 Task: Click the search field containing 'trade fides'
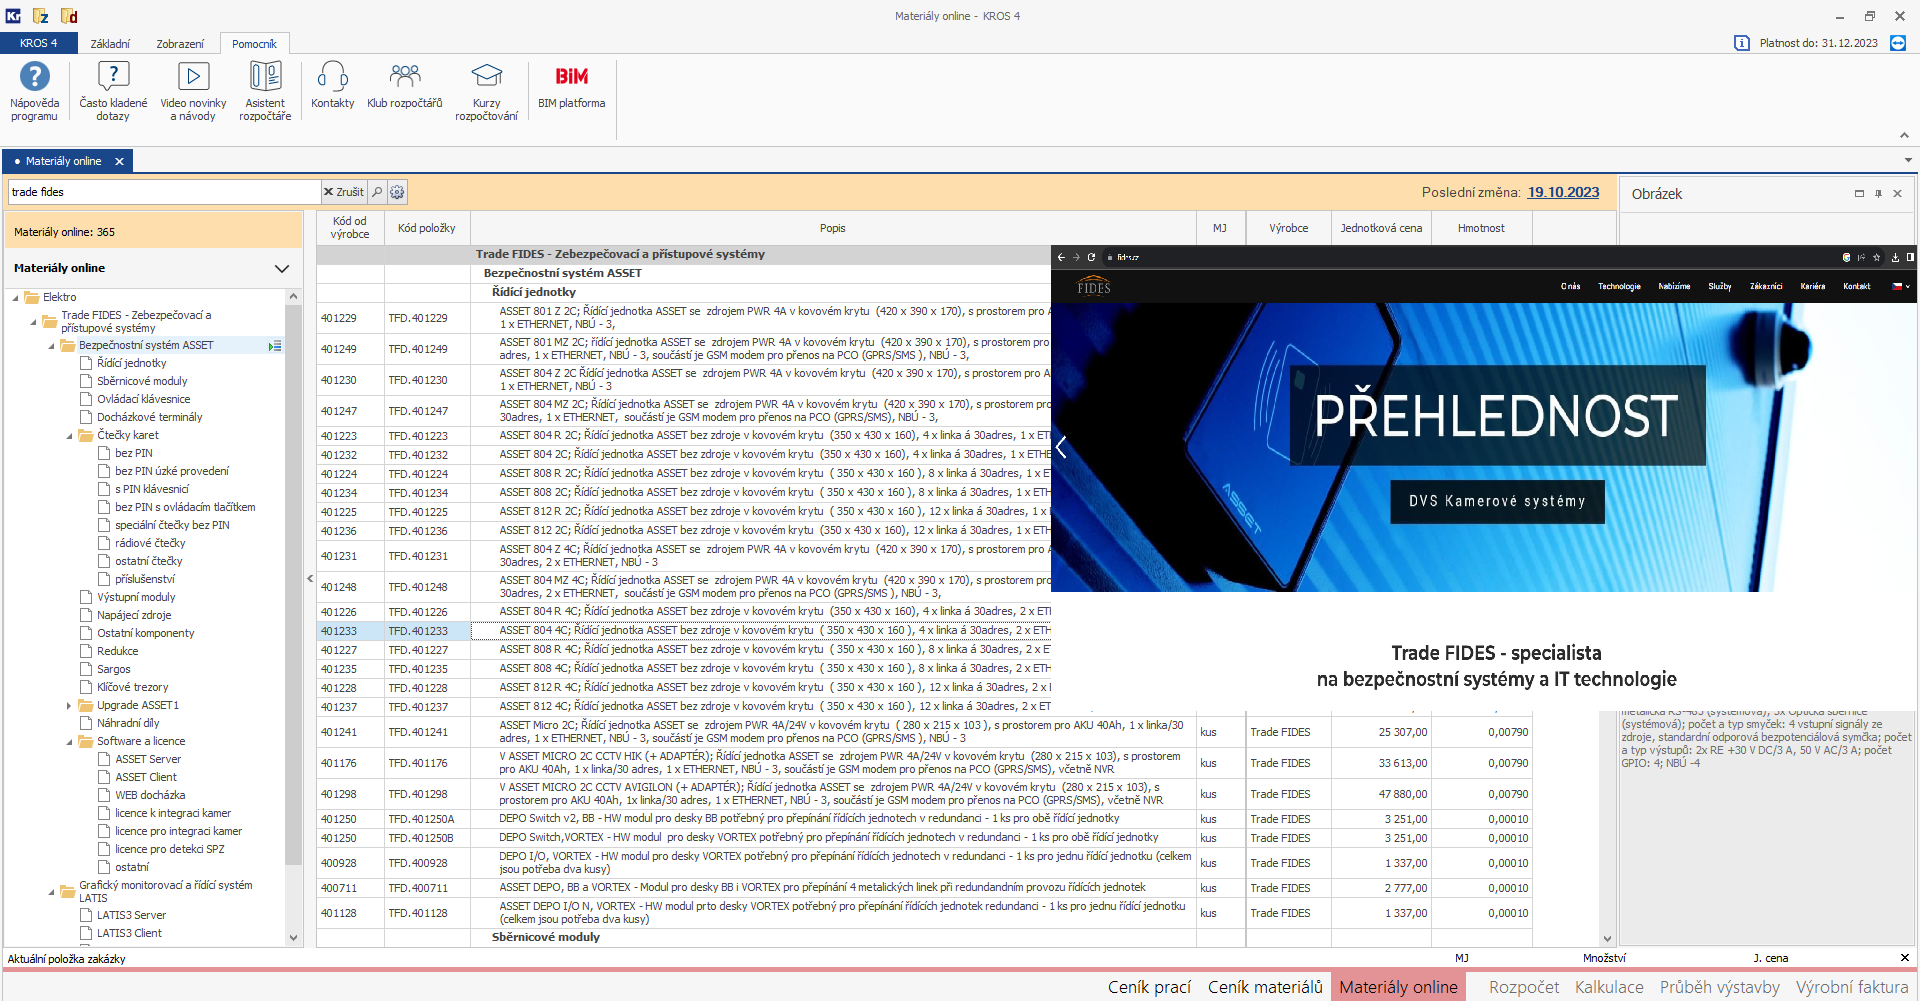click(164, 192)
